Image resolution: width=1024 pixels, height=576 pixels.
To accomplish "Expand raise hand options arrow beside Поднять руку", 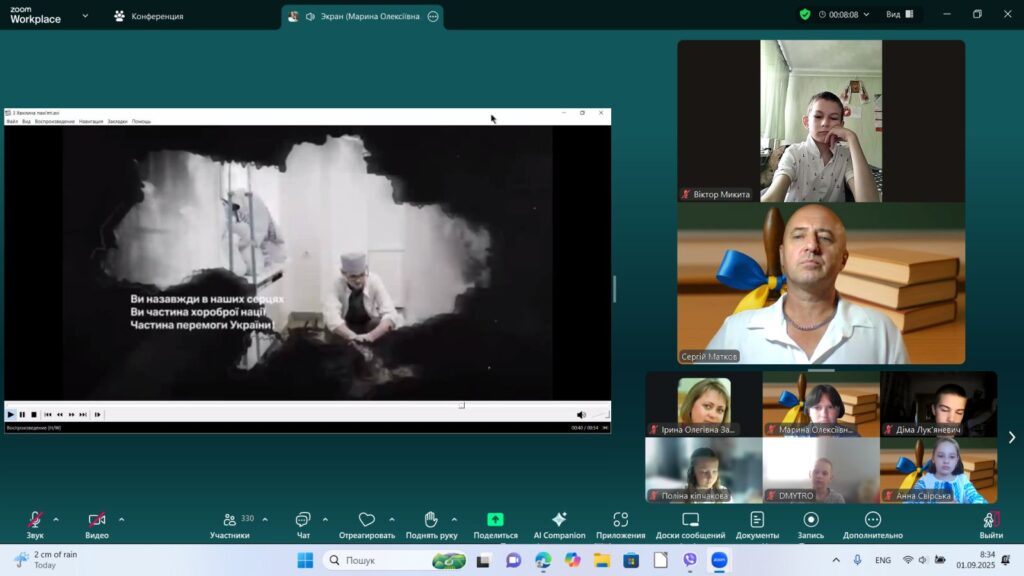I will pyautogui.click(x=455, y=520).
